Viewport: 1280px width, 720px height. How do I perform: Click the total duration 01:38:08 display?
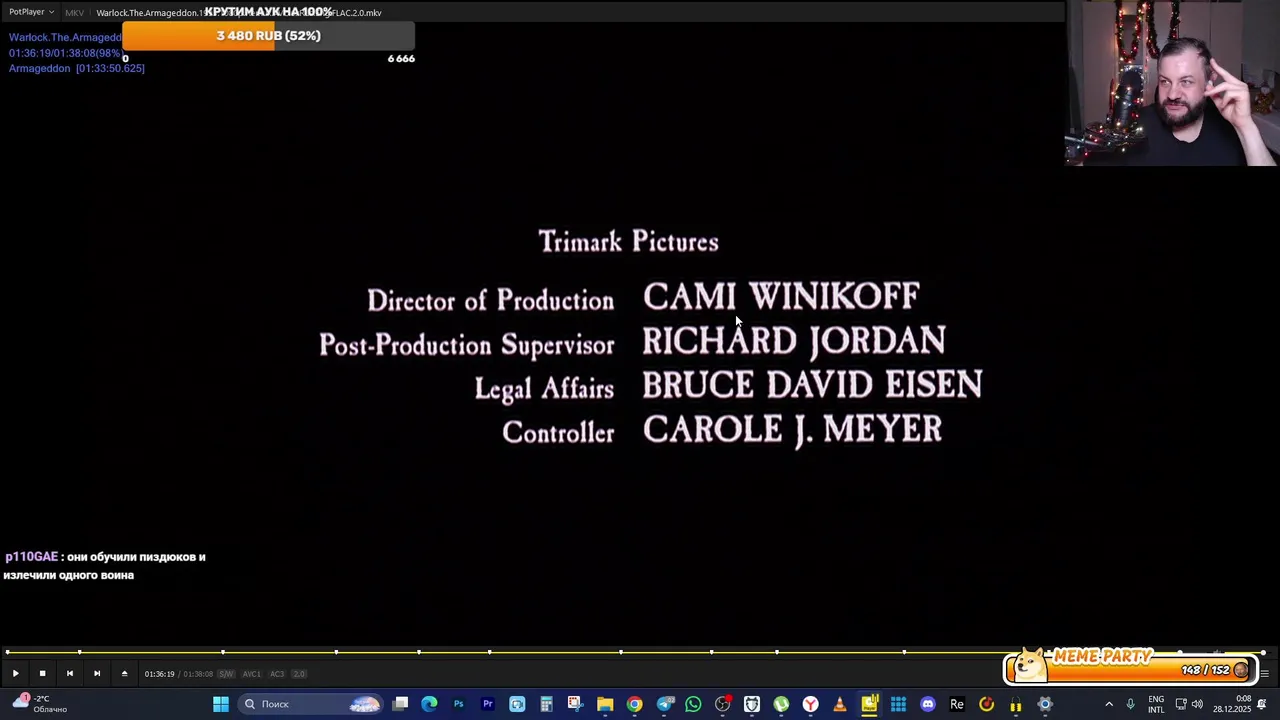tap(198, 674)
